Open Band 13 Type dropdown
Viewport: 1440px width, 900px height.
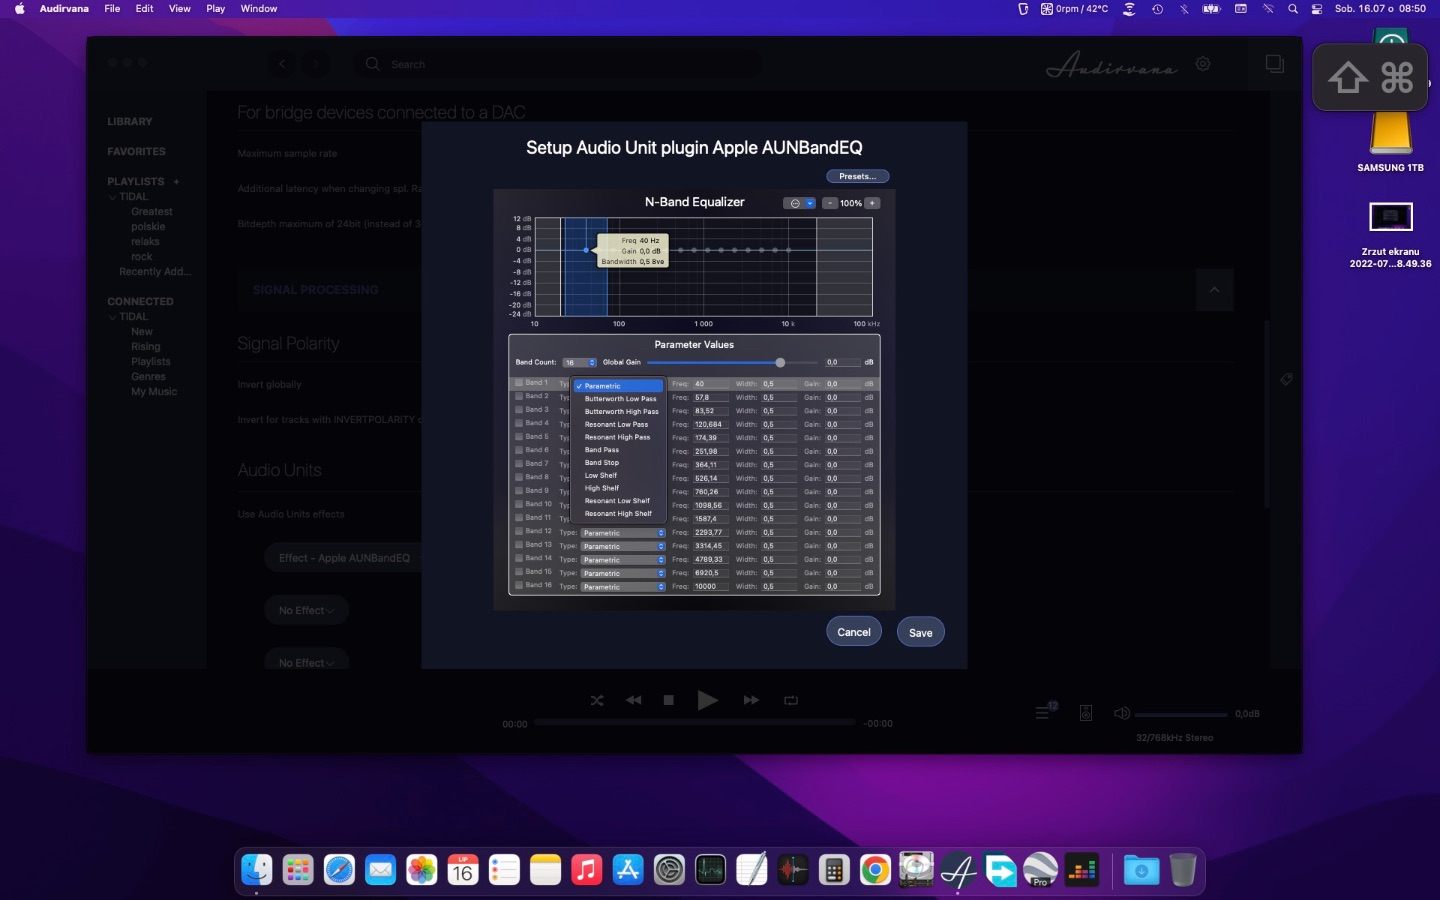[623, 546]
